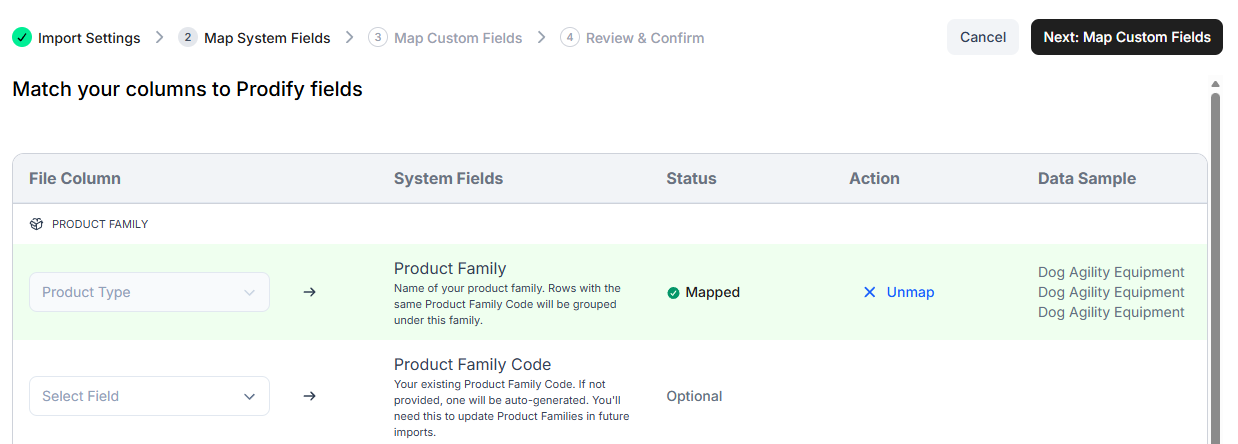Click the Select Field chevron arrow

250,397
